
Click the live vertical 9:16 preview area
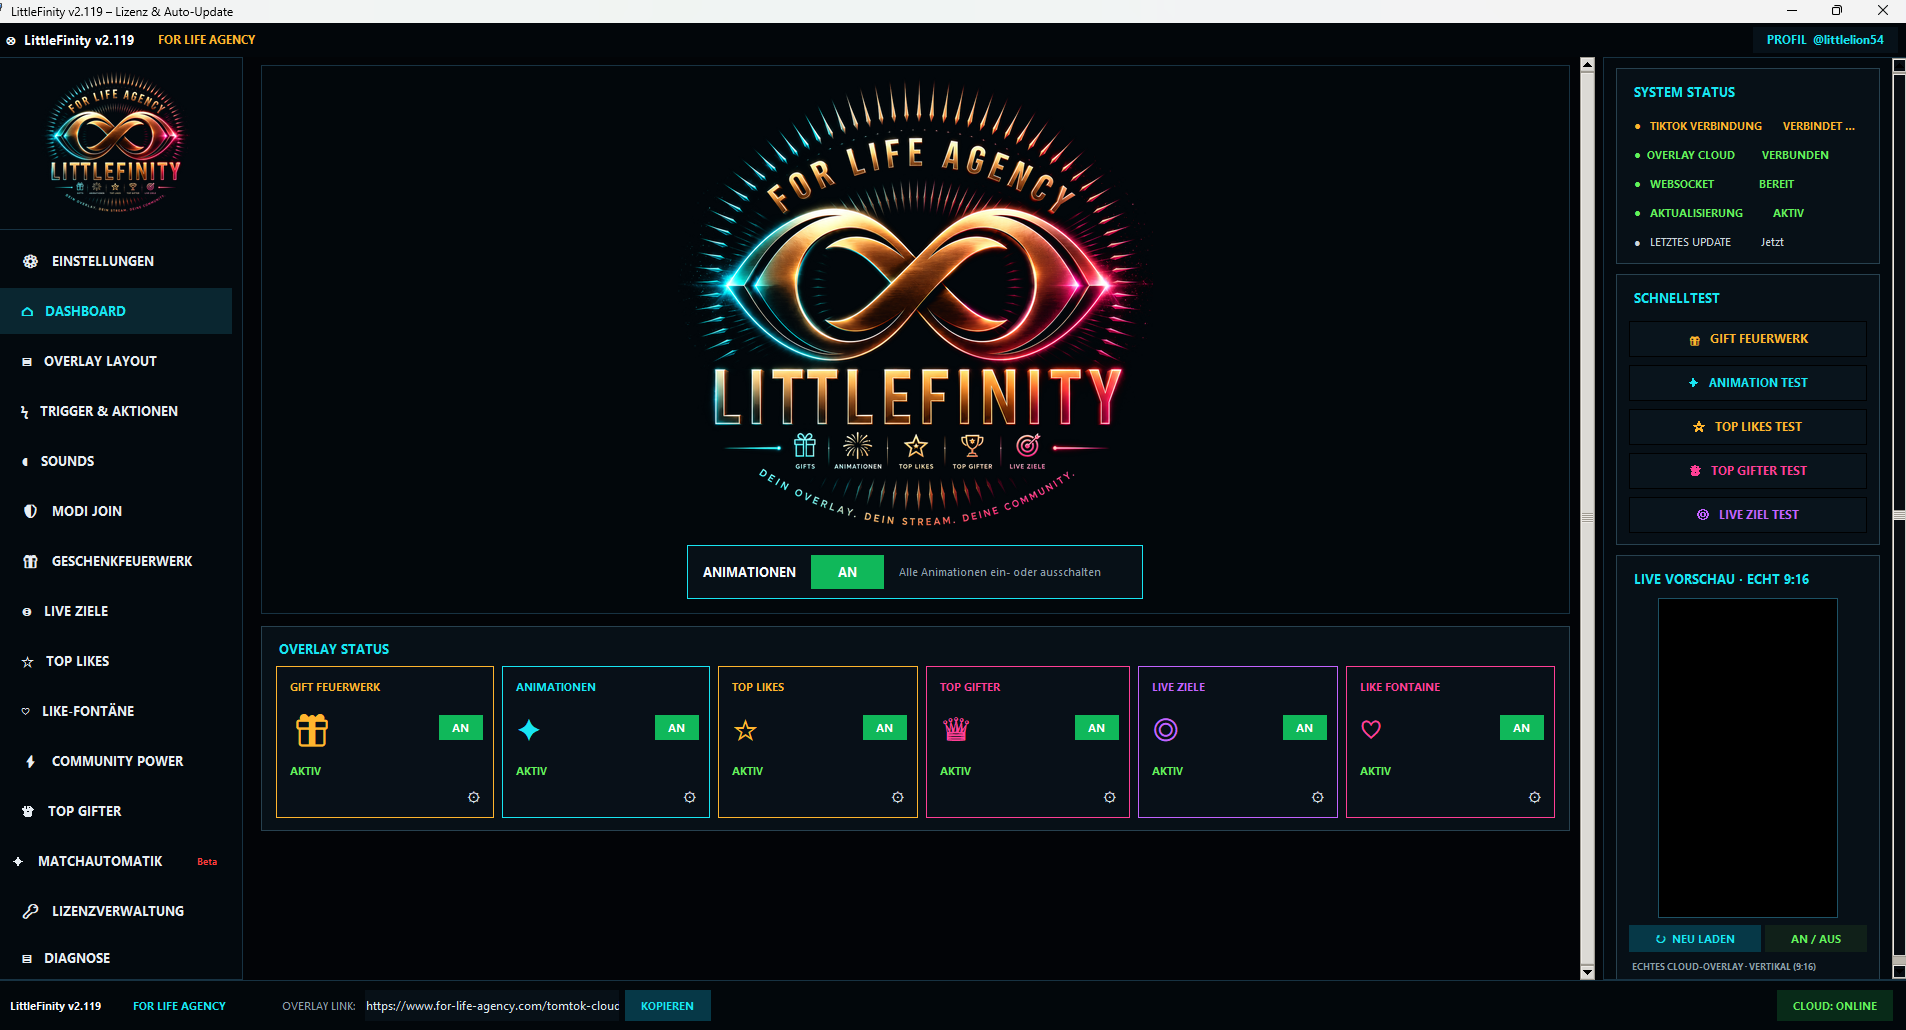[1748, 758]
